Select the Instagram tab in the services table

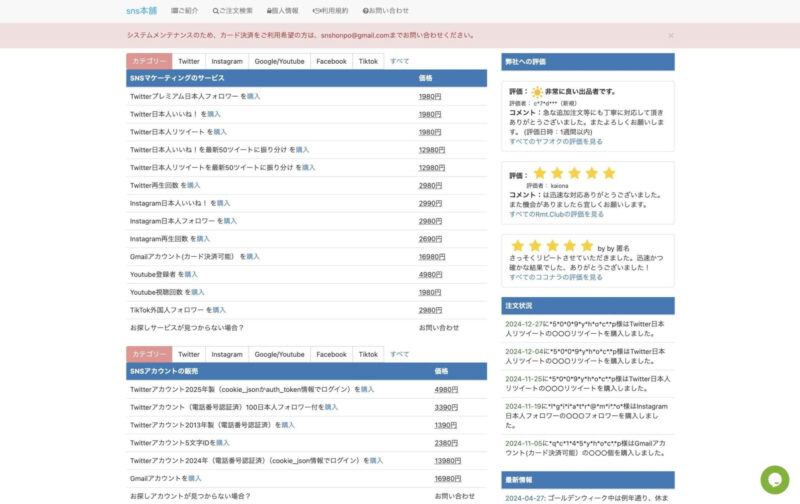(227, 61)
